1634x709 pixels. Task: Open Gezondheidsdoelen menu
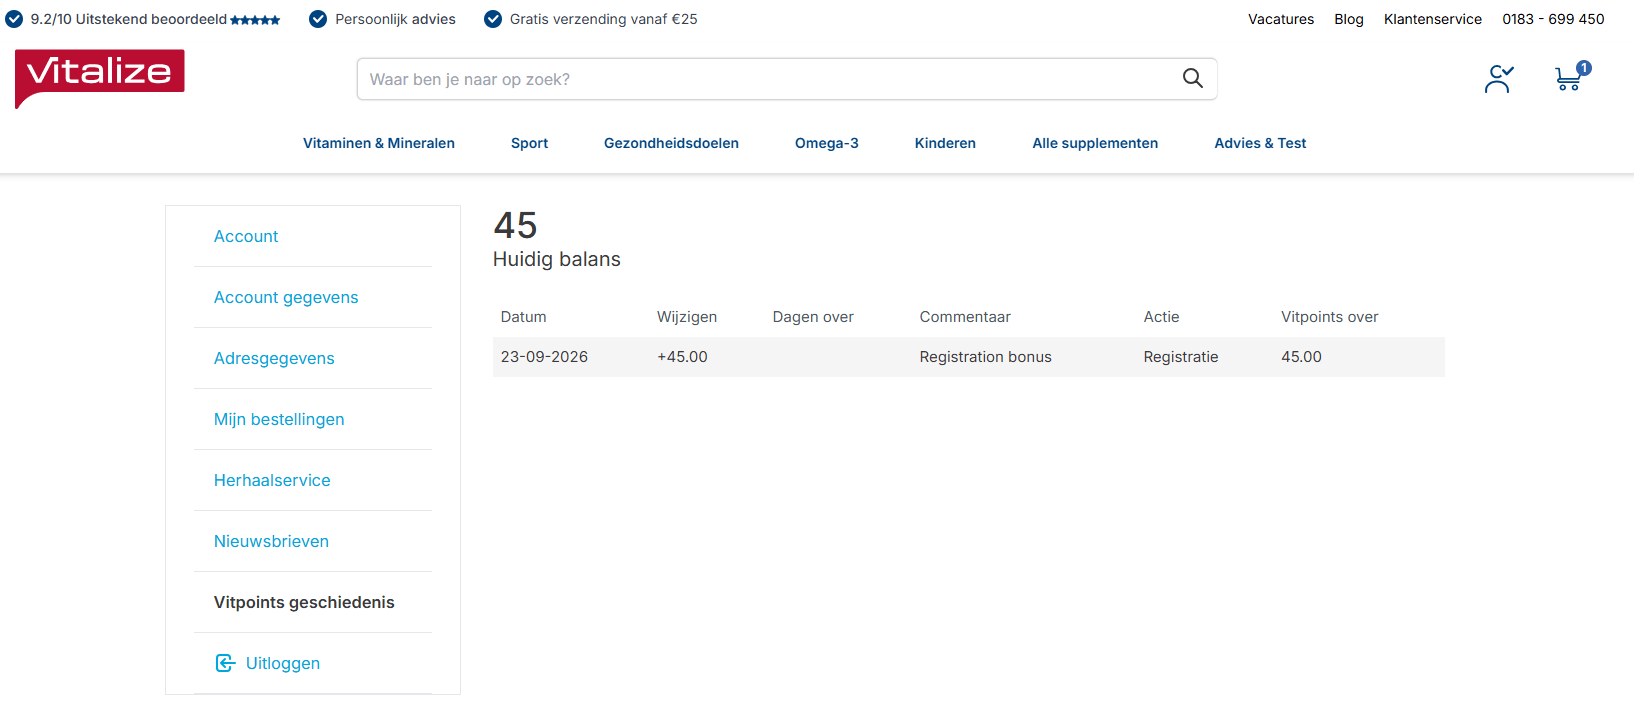pyautogui.click(x=671, y=143)
